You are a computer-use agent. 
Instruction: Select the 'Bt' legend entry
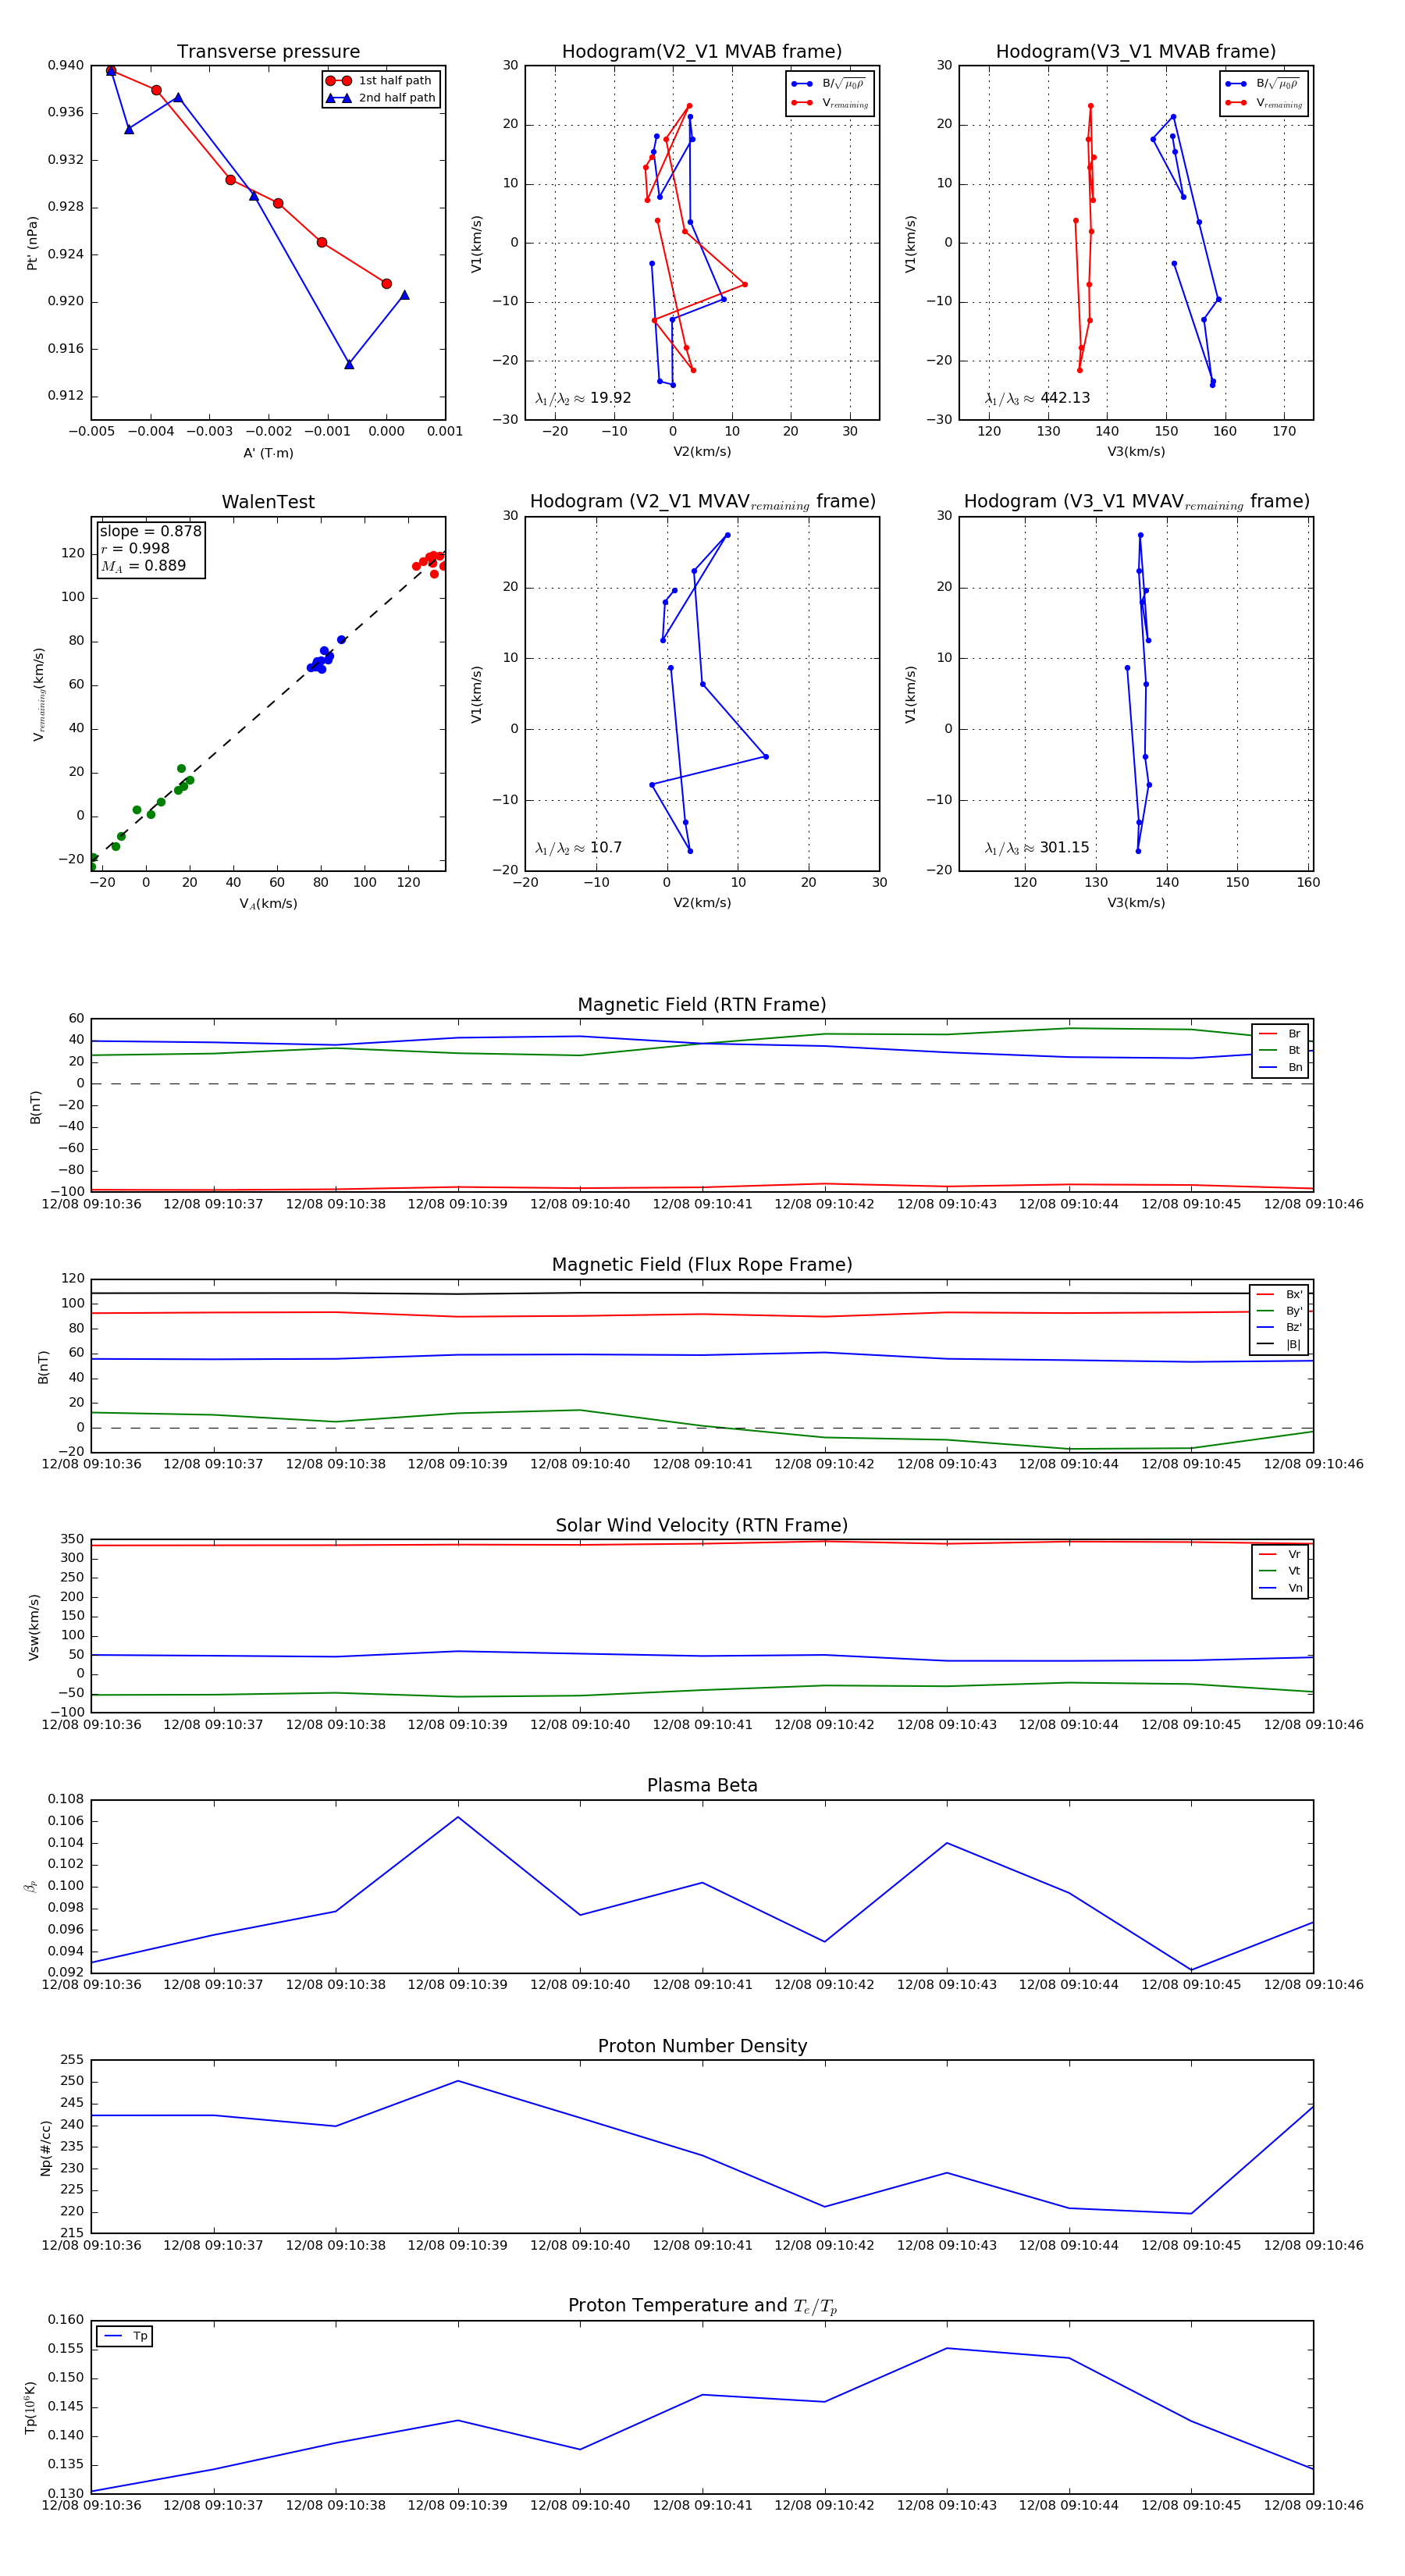tap(1280, 1050)
